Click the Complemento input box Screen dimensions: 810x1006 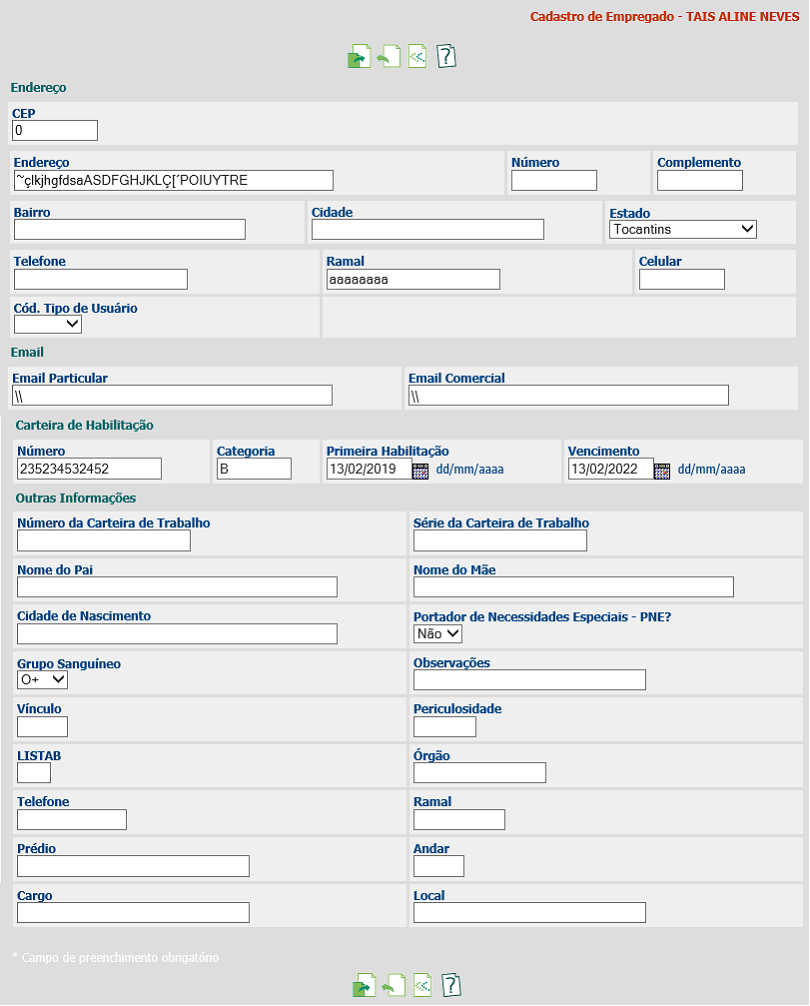(700, 180)
